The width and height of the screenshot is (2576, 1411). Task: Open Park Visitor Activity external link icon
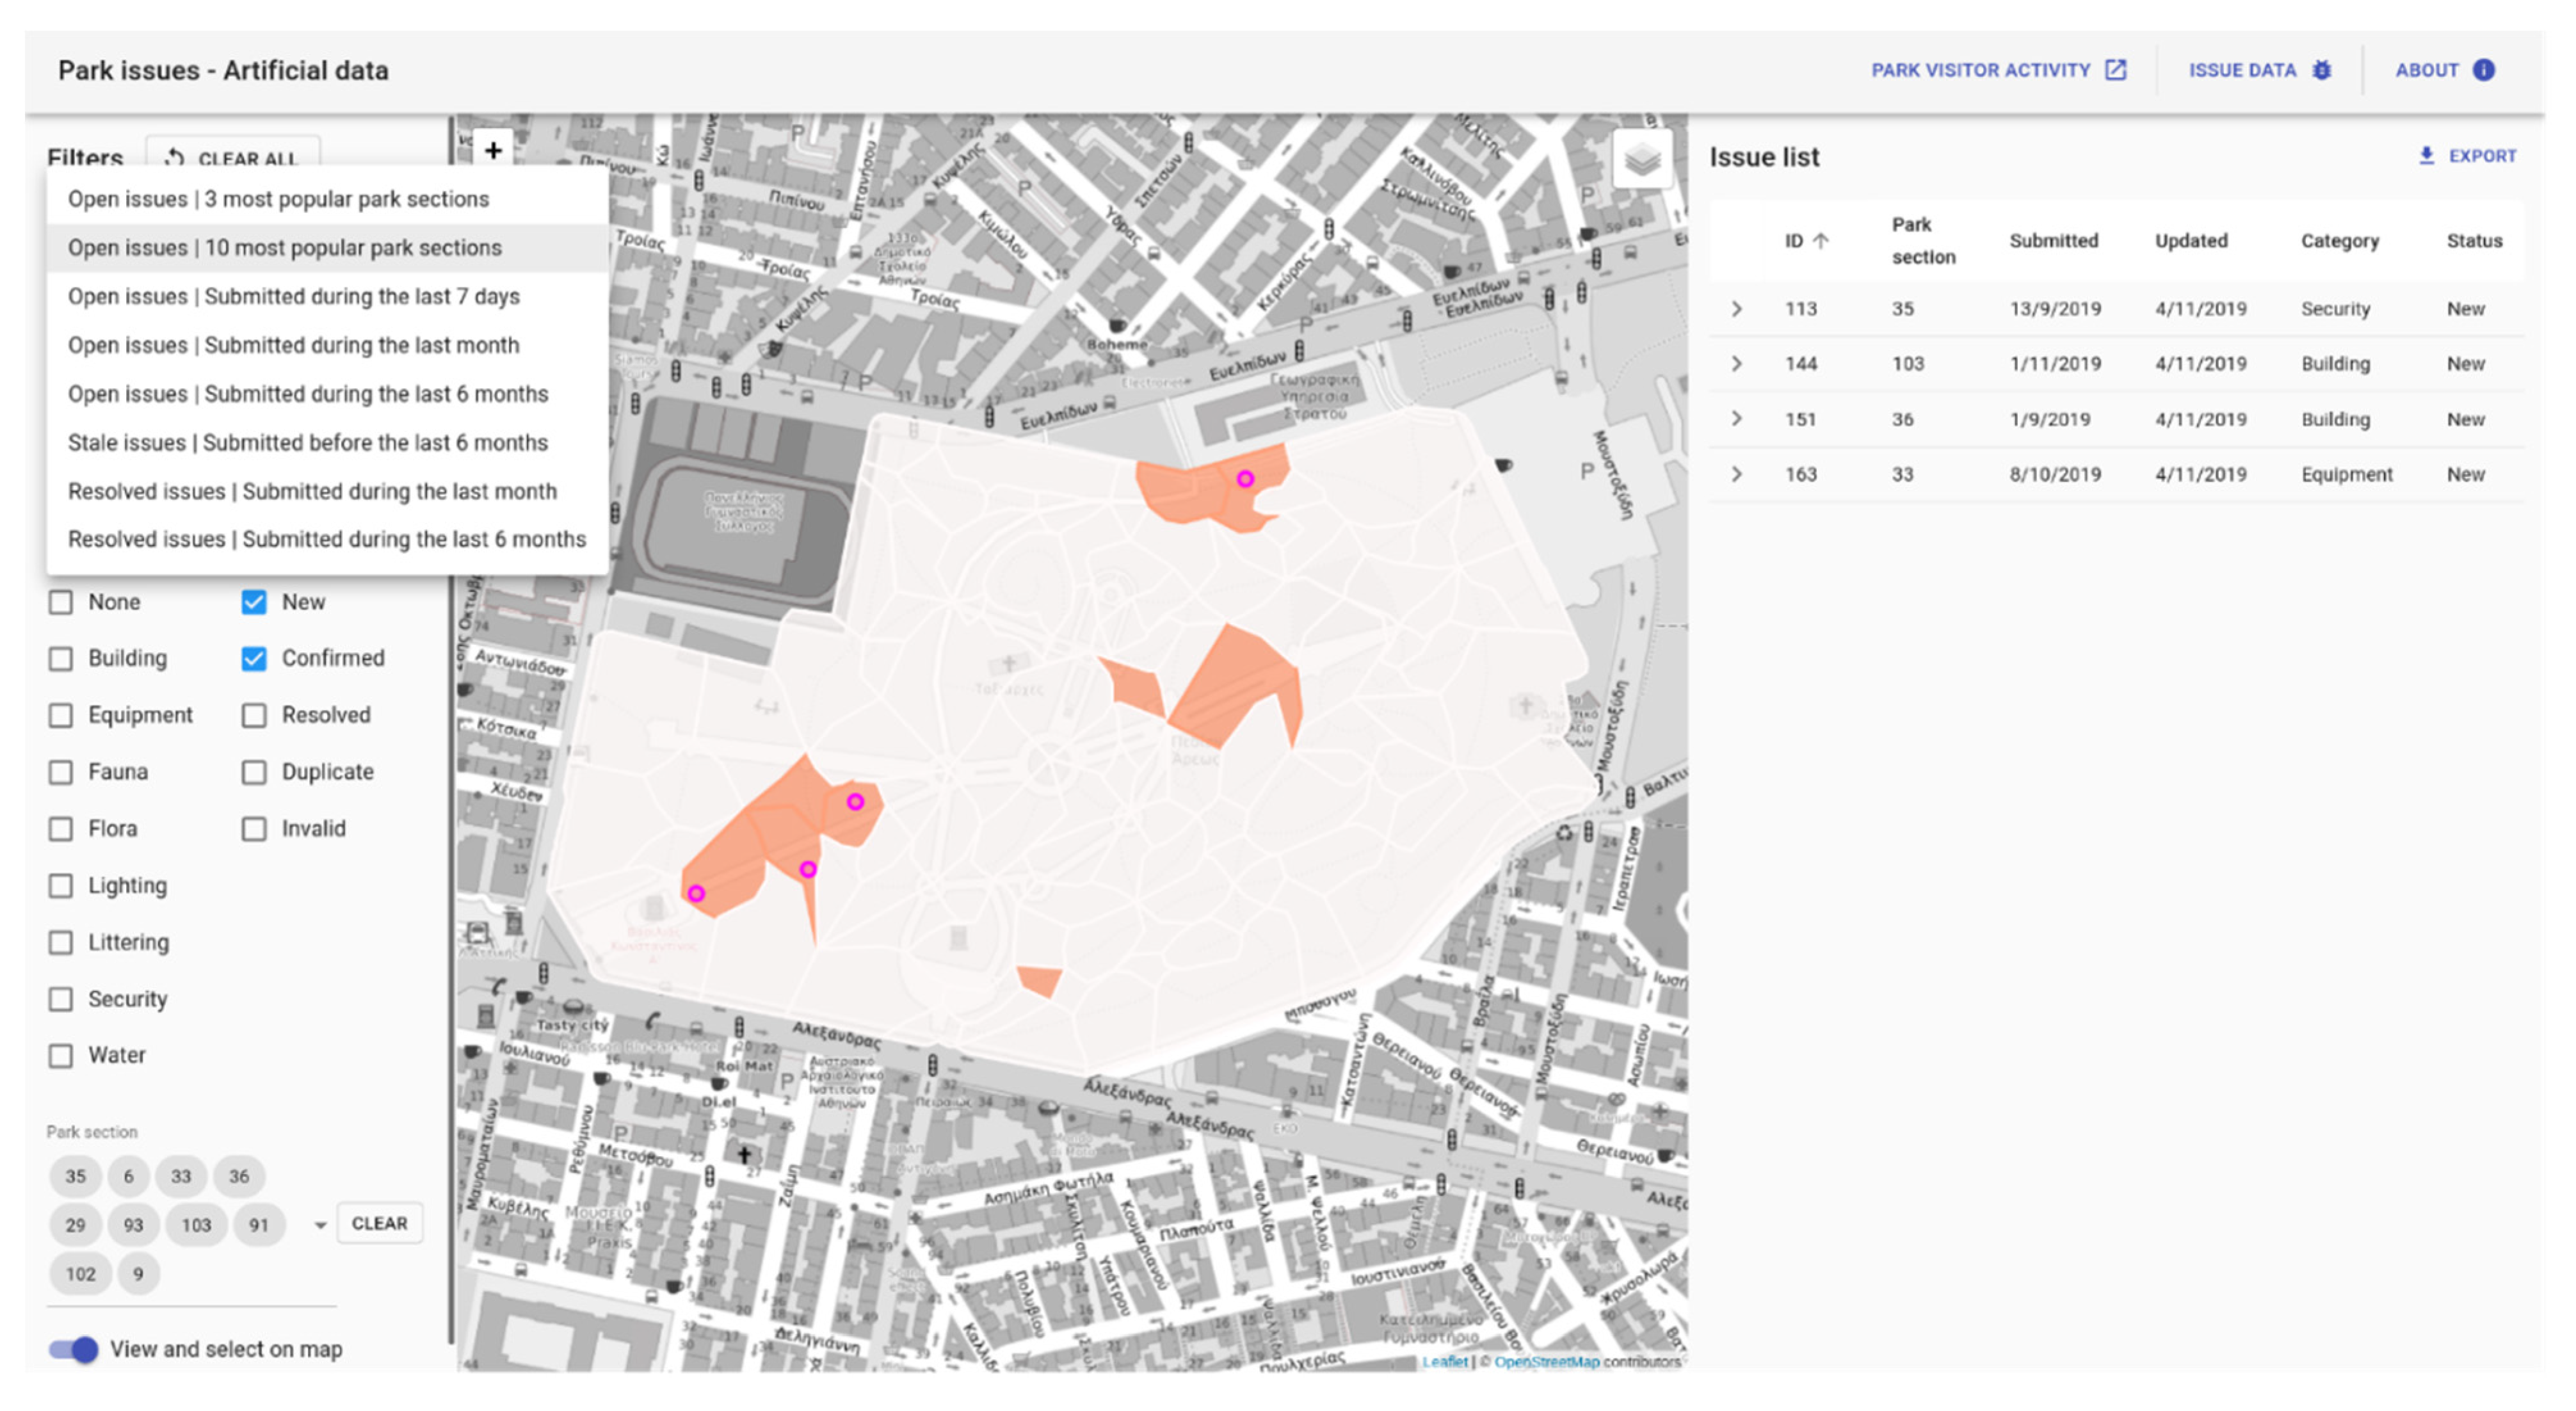[x=2115, y=70]
